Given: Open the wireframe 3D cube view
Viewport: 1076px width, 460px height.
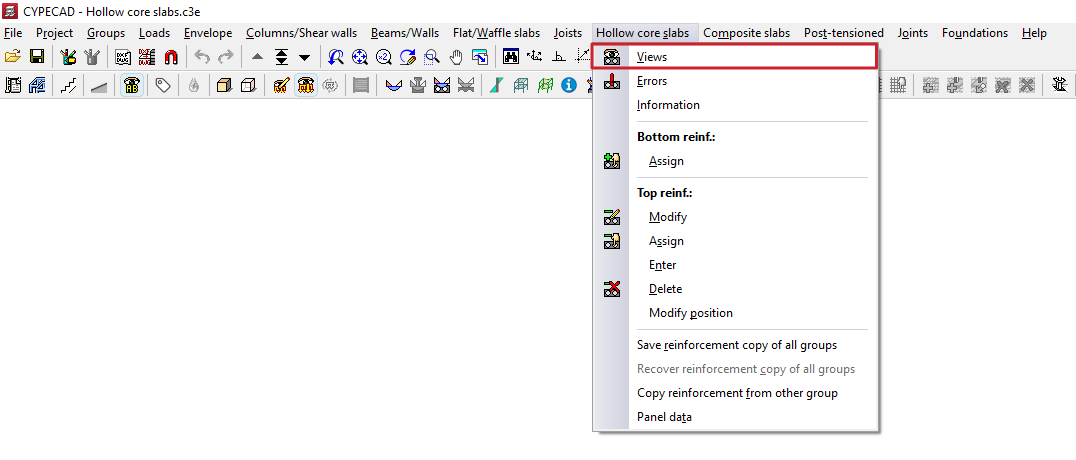Looking at the screenshot, I should tap(248, 86).
